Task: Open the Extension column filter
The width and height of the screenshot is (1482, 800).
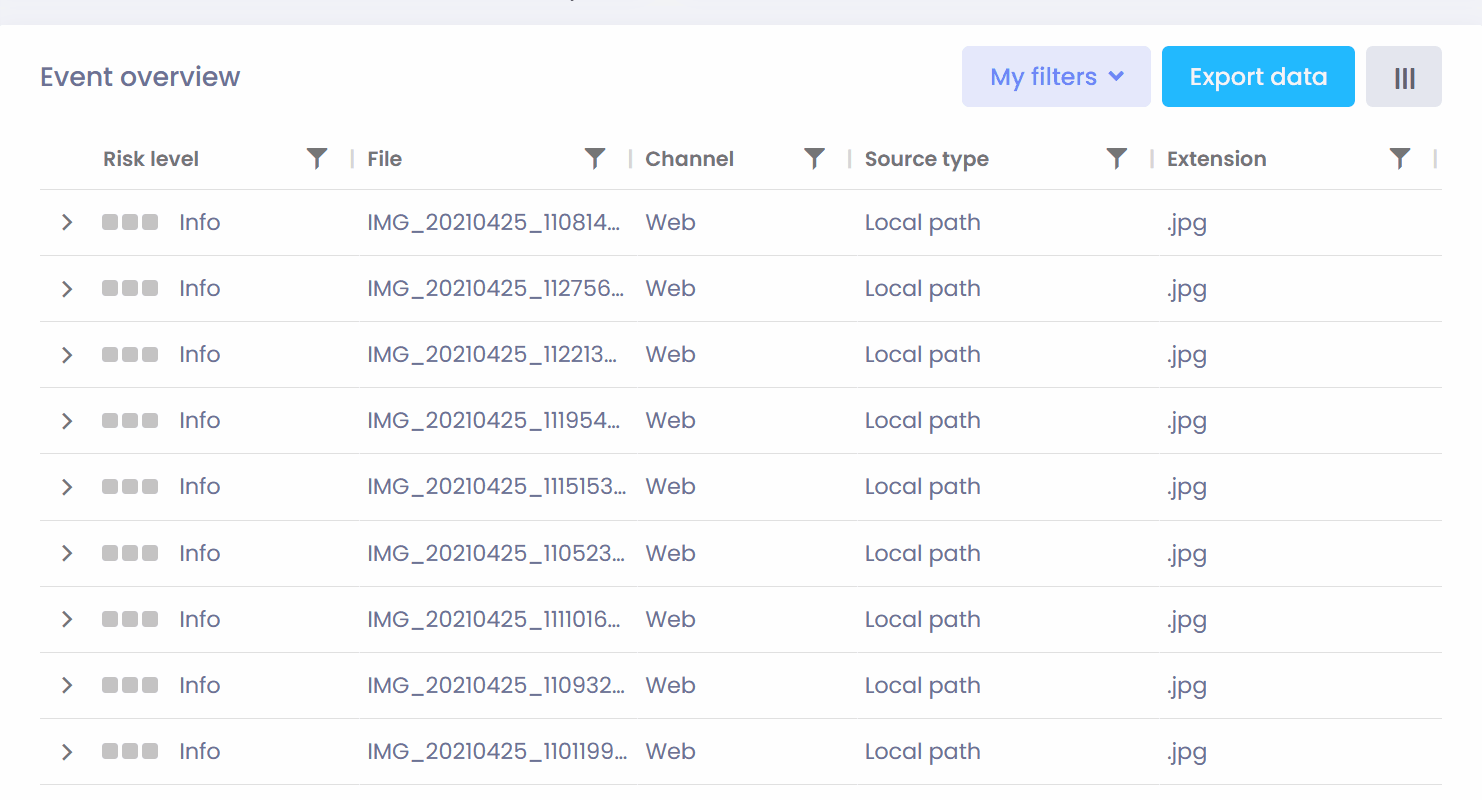Action: pyautogui.click(x=1400, y=158)
